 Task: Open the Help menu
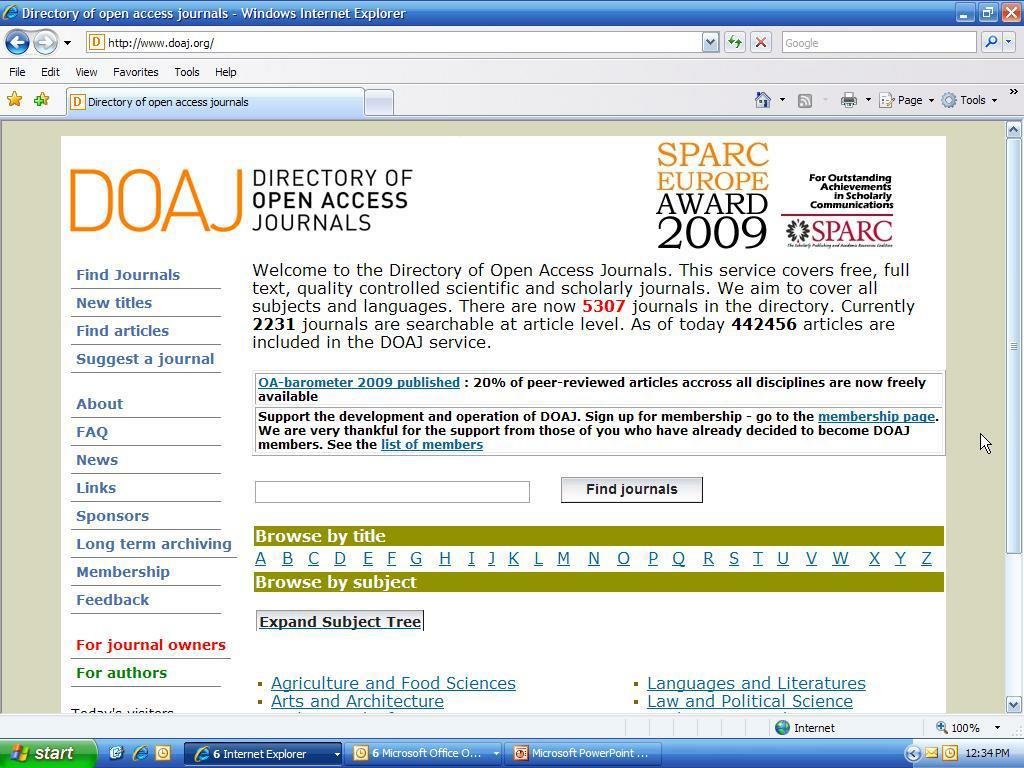[225, 72]
